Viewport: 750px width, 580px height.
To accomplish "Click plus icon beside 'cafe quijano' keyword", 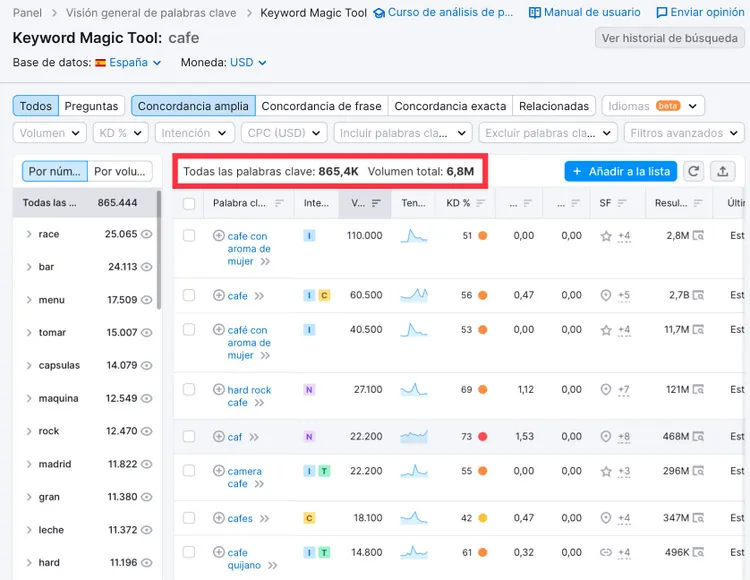I will click(x=219, y=552).
